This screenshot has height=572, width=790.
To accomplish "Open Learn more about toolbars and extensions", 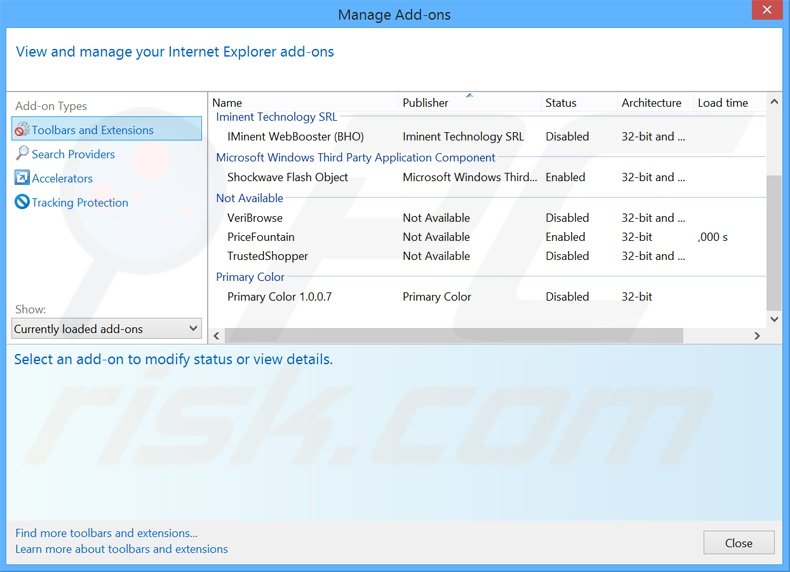I will point(121,549).
